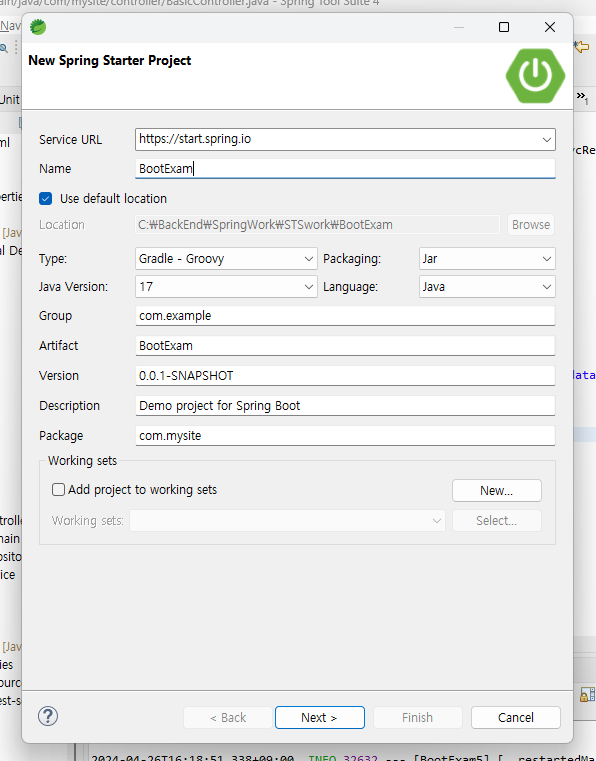Click the Browse location button
Screen dimensions: 596x761
pos(531,225)
